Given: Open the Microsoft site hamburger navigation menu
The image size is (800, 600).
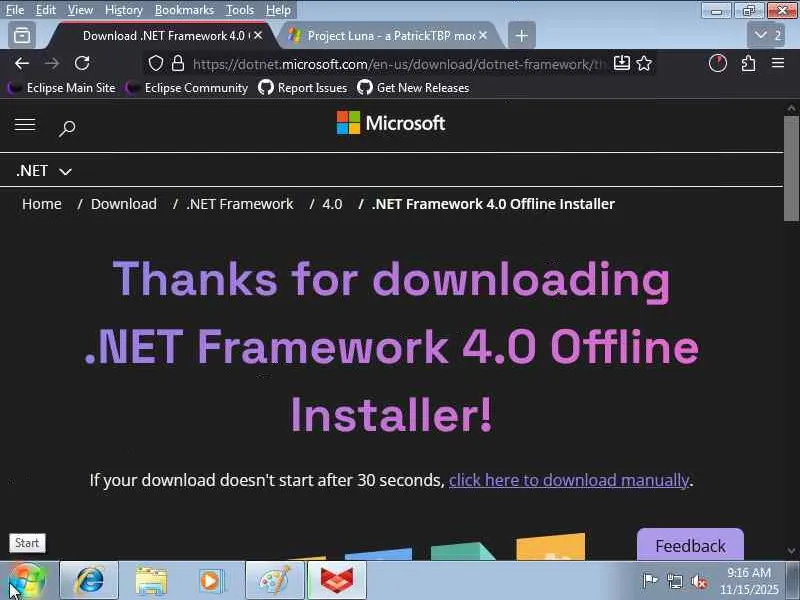Looking at the screenshot, I should tap(25, 124).
